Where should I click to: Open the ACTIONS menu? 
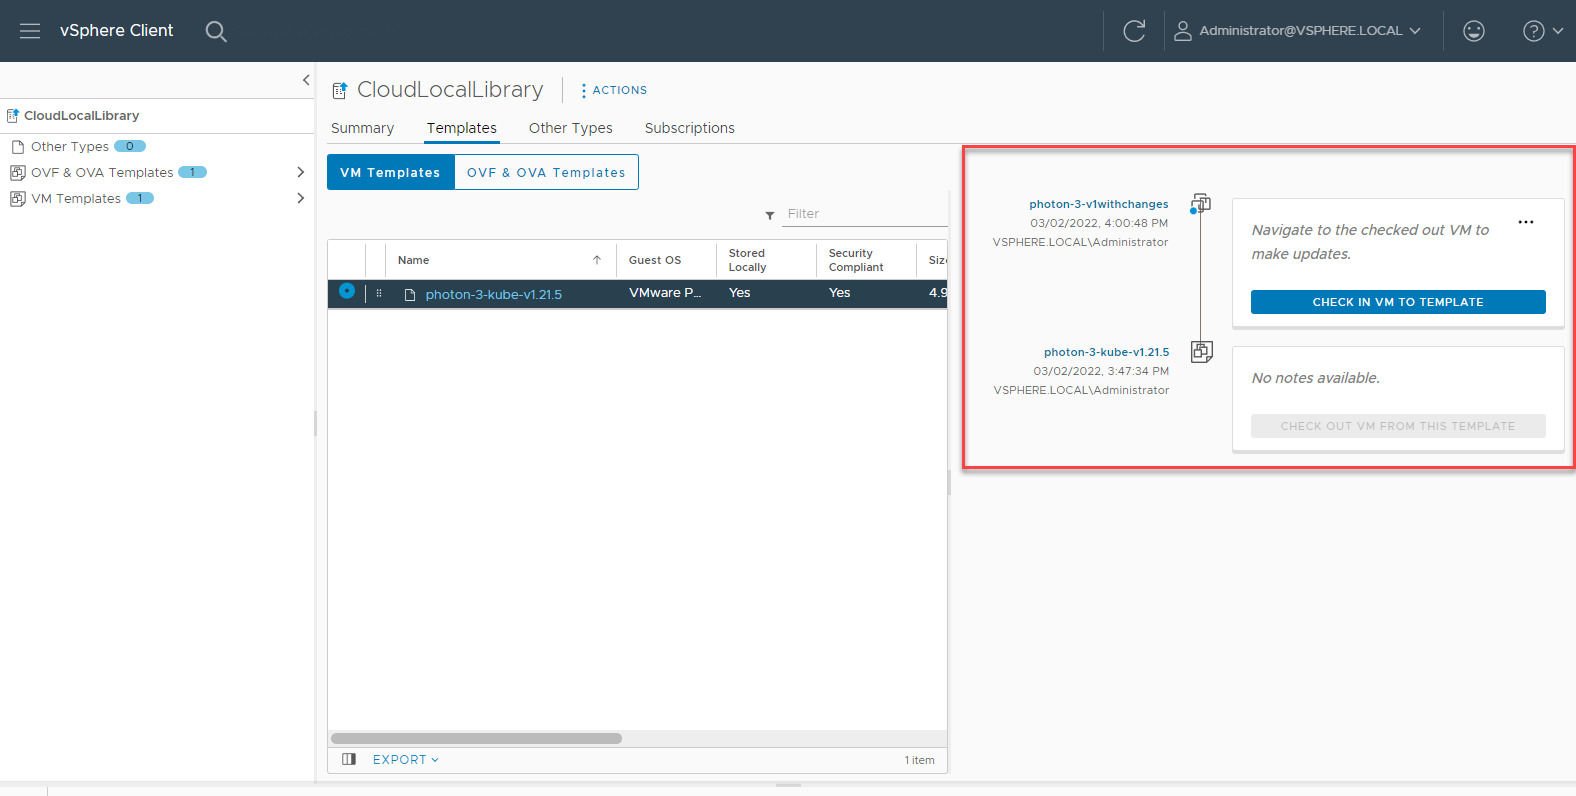point(614,90)
